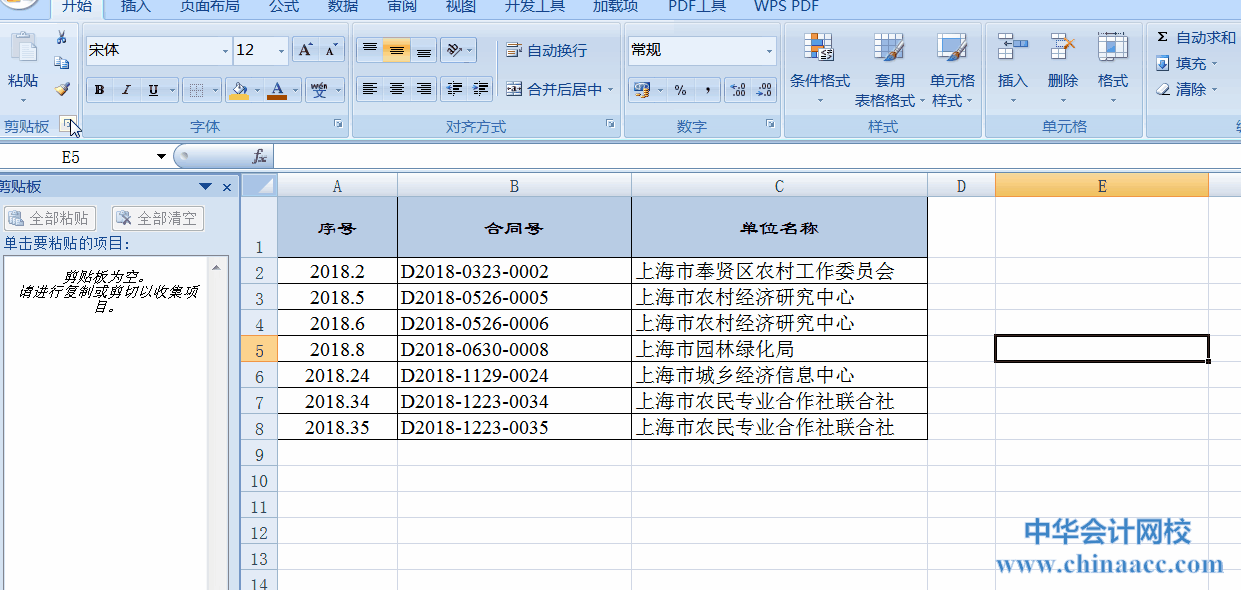Click the accounting number format icon
Screen dimensions: 1241x590
(642, 90)
